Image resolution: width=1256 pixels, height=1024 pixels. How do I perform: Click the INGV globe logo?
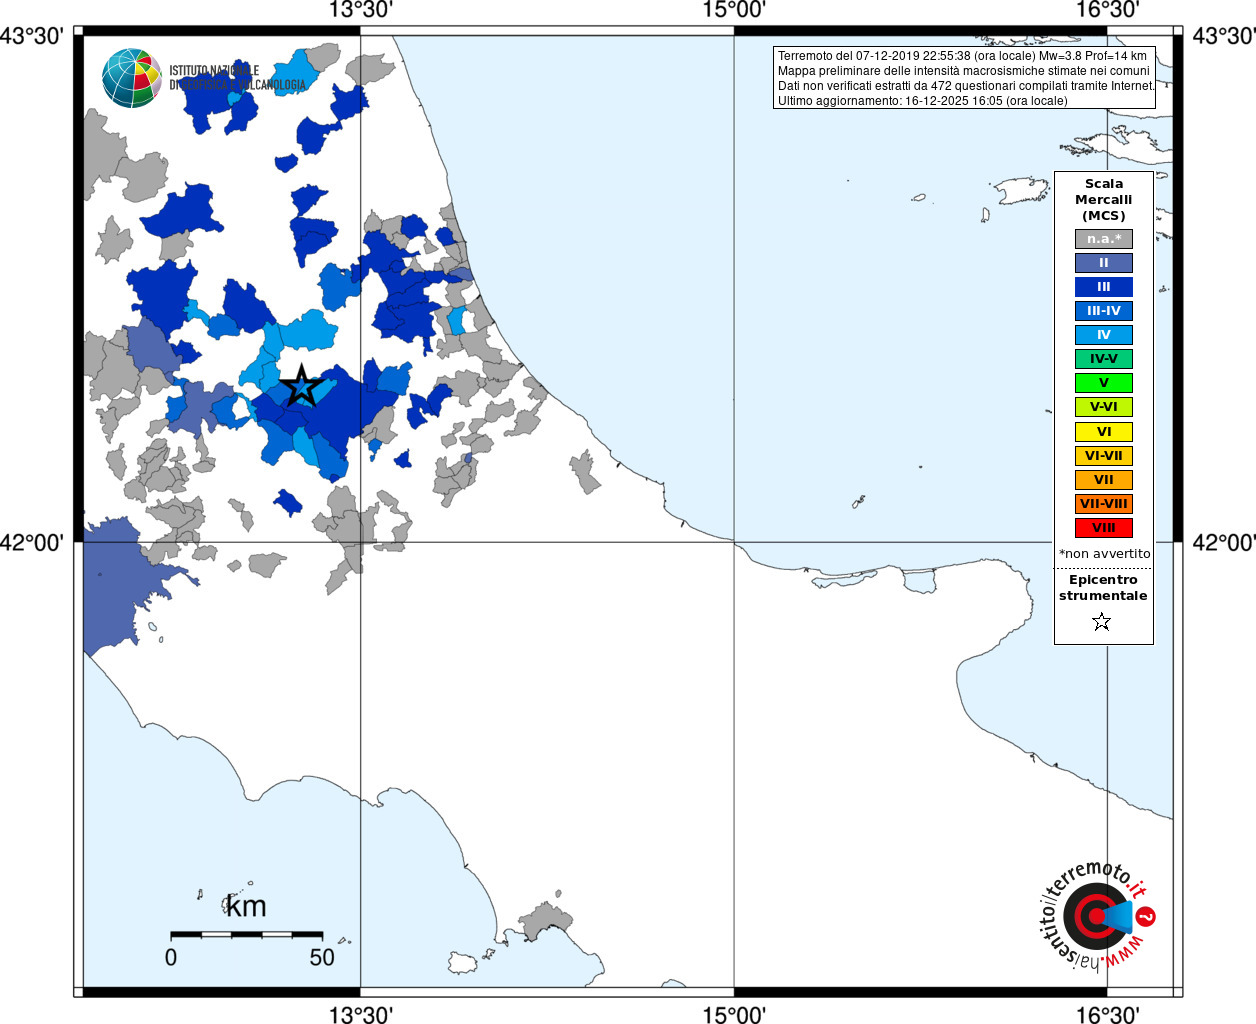point(132,78)
